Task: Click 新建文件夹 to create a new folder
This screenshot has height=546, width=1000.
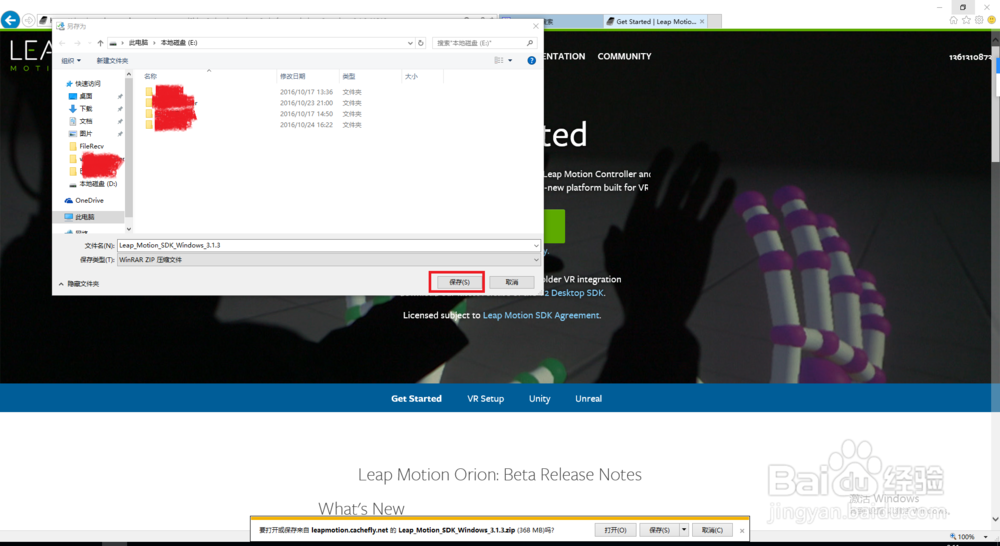Action: click(112, 61)
